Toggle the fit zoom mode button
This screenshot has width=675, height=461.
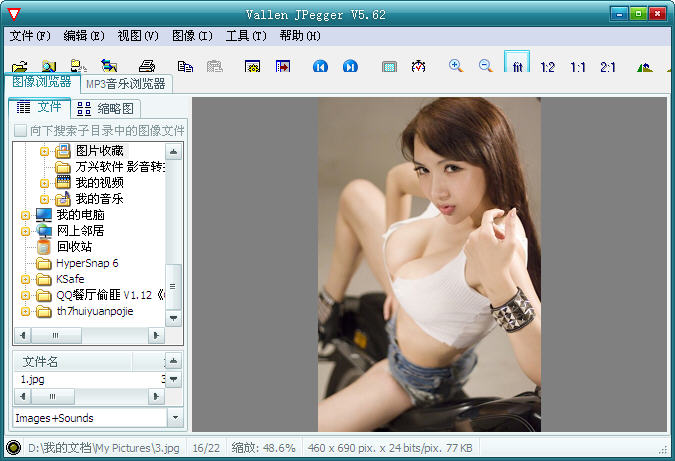517,62
